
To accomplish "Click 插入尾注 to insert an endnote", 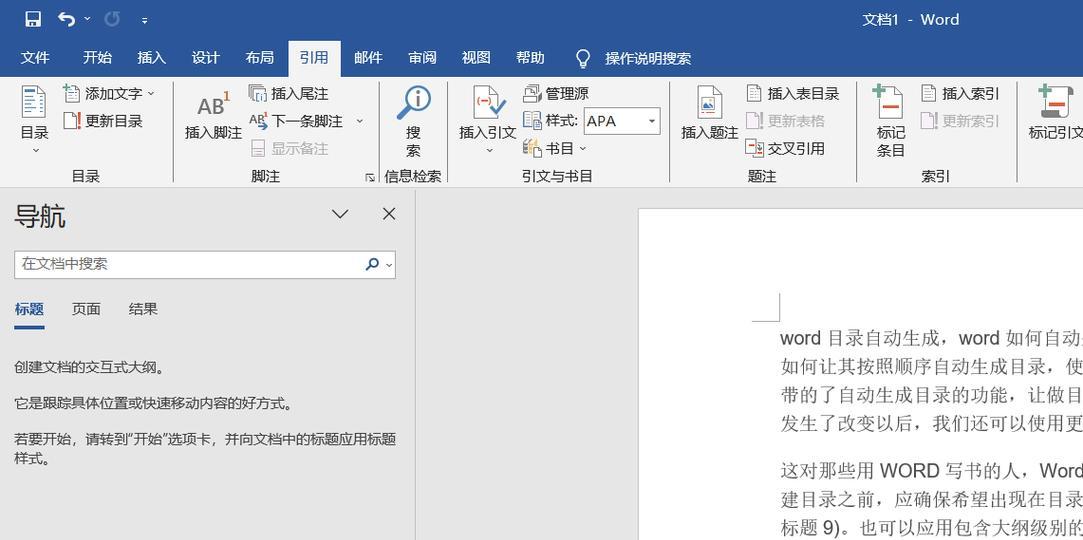I will point(288,93).
